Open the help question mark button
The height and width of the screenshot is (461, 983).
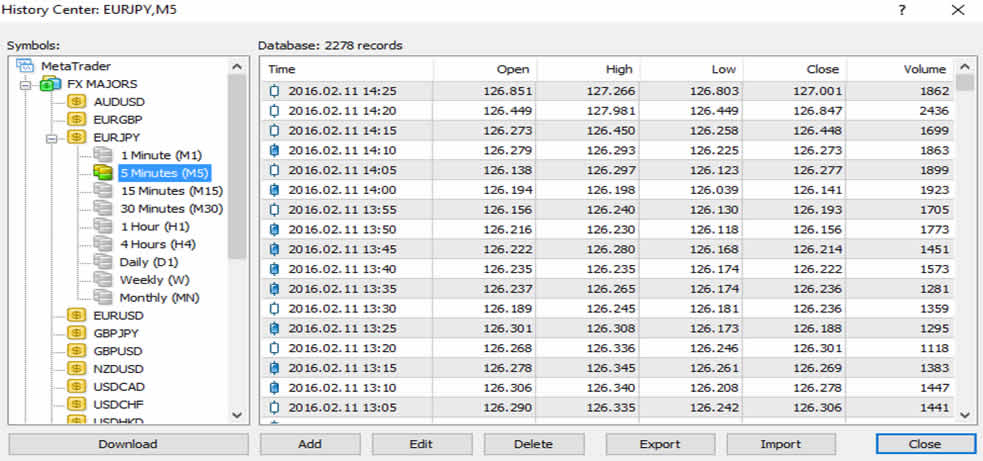901,11
